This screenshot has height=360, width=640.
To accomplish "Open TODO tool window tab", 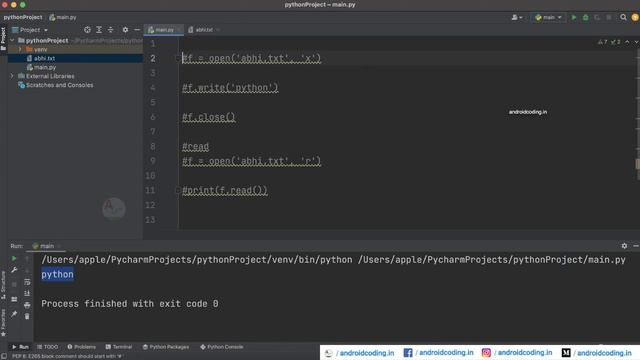I will click(x=47, y=347).
